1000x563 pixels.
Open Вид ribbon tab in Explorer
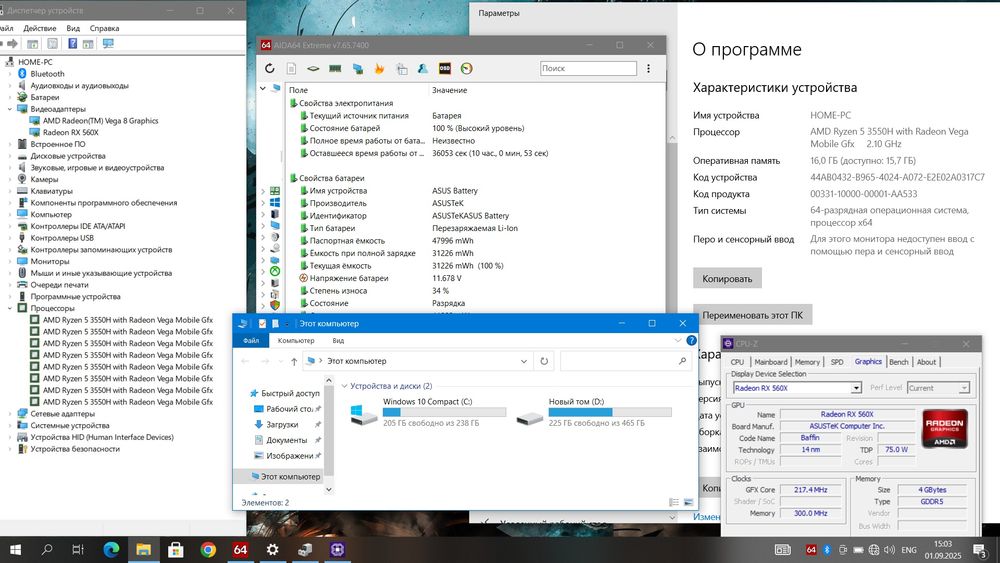338,340
